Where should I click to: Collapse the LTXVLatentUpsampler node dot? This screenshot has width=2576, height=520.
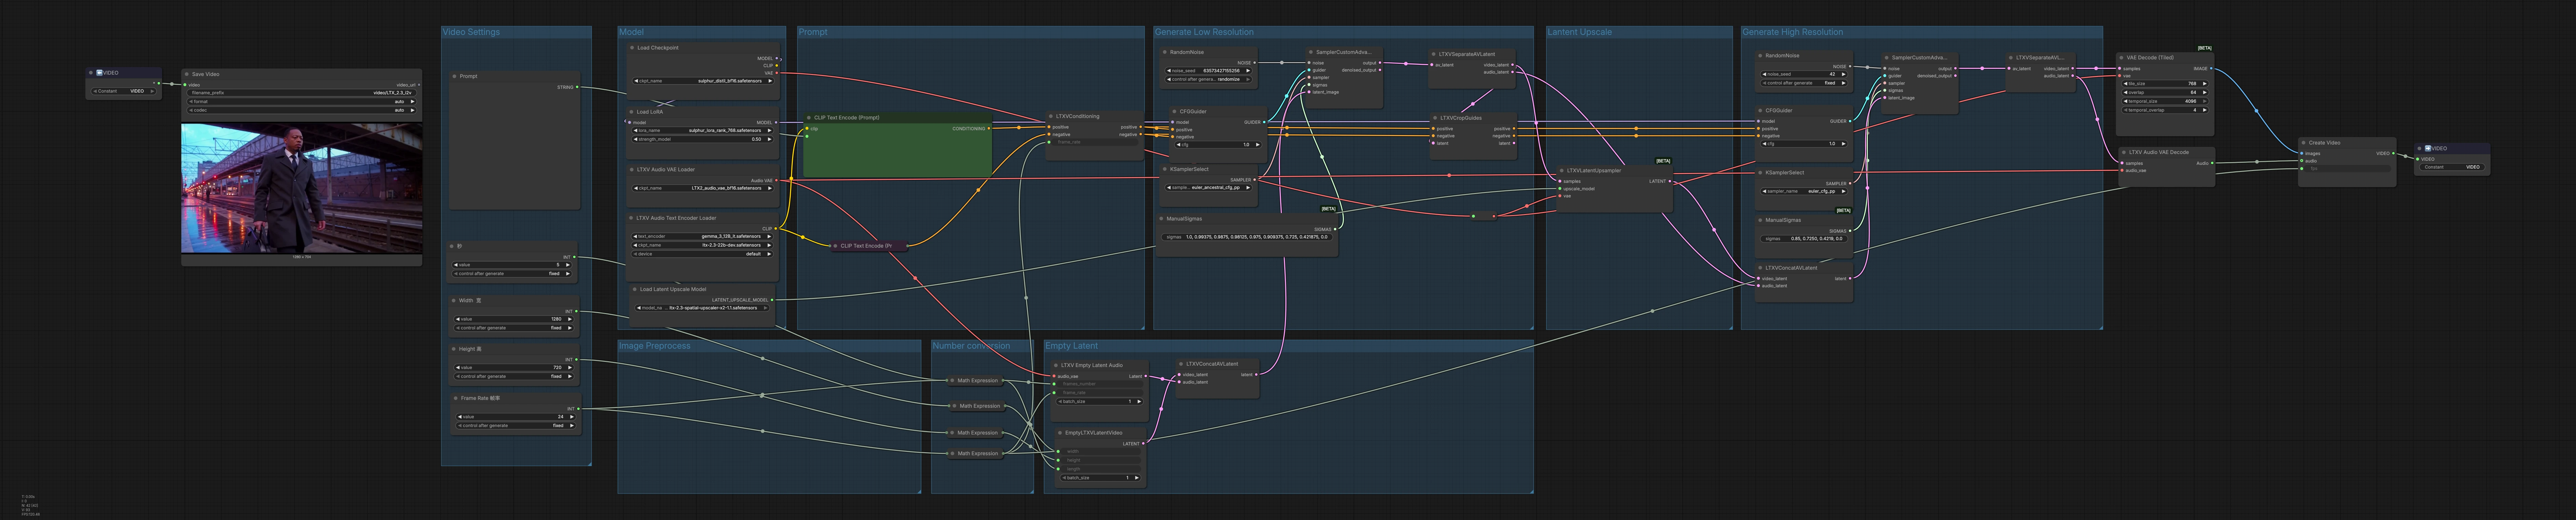[1562, 171]
